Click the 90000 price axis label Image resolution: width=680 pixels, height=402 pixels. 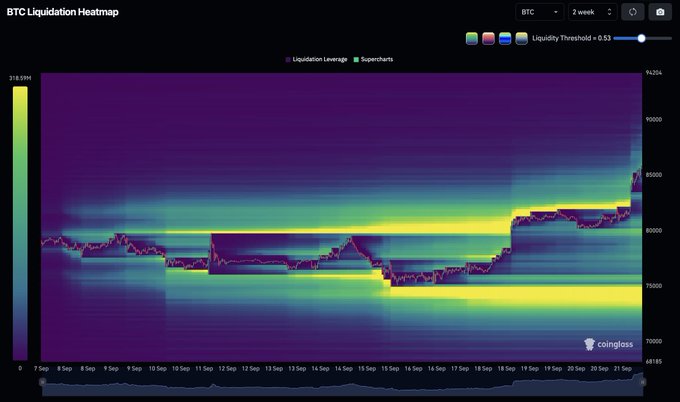[x=654, y=119]
